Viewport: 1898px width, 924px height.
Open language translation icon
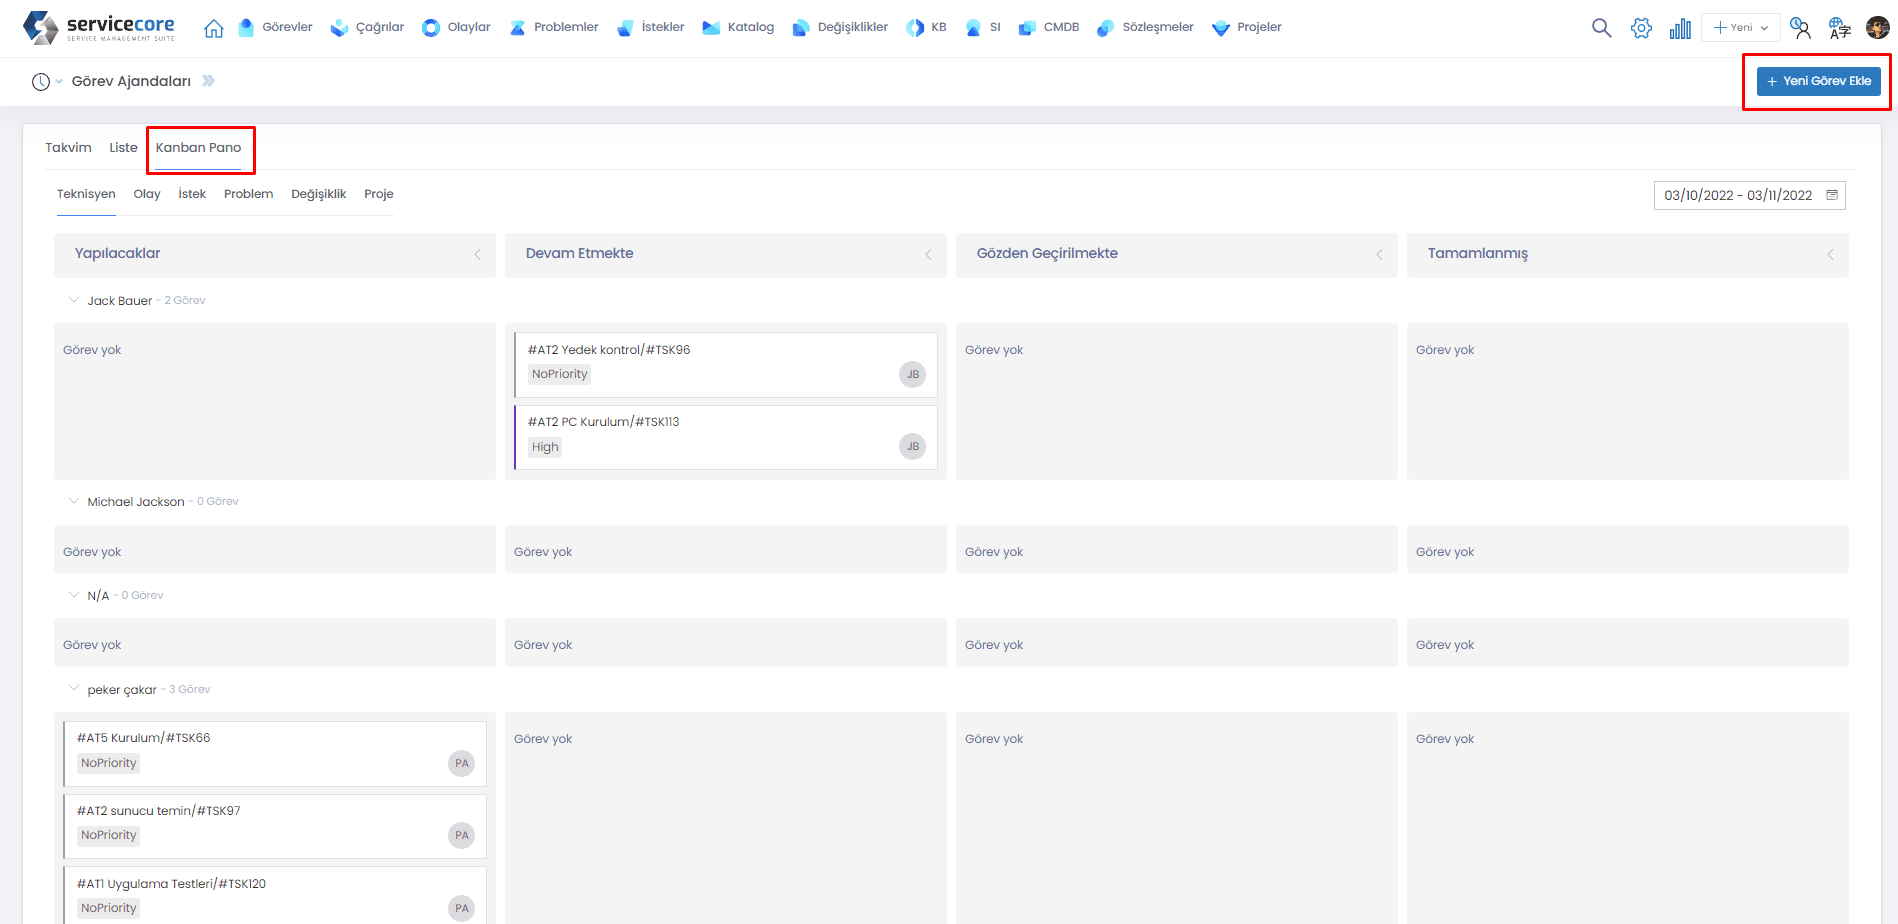[x=1839, y=28]
